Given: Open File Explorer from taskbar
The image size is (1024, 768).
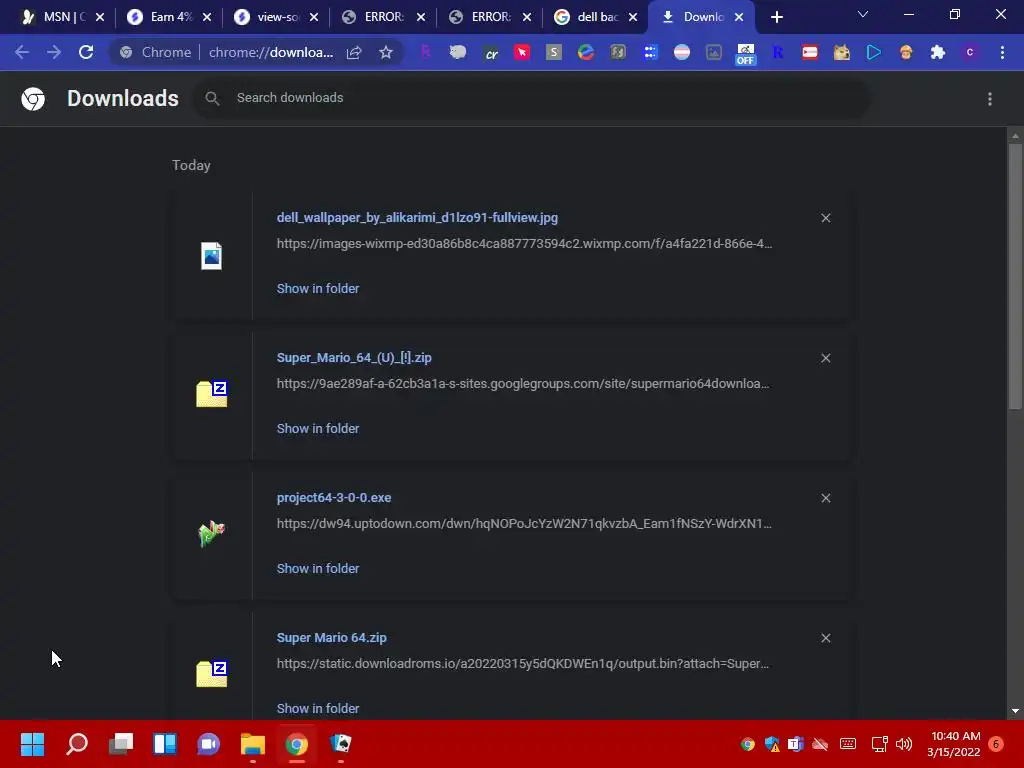Looking at the screenshot, I should pyautogui.click(x=253, y=744).
